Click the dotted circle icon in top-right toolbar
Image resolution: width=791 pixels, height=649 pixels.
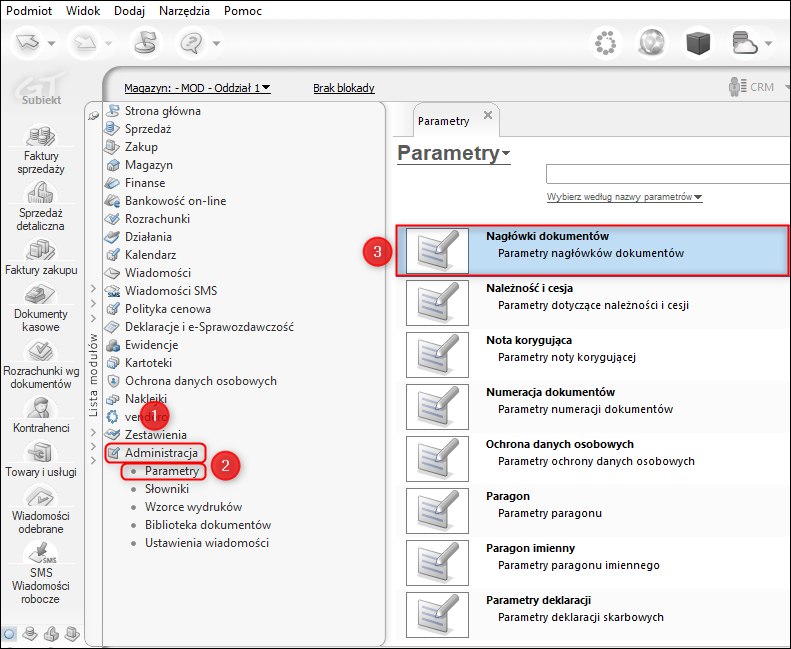pyautogui.click(x=606, y=43)
